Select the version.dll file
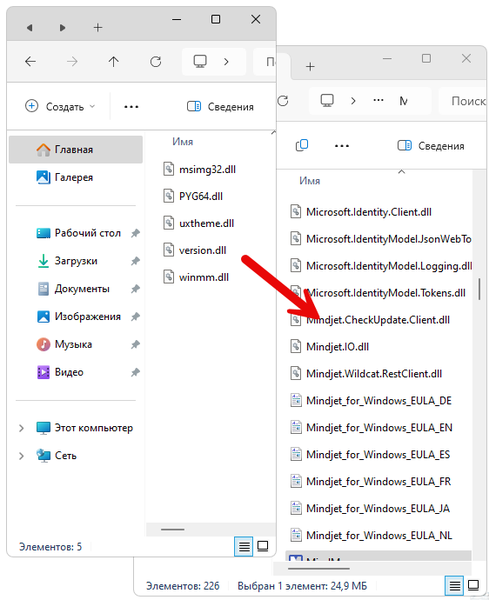Viewport: 489px width, 600px height. pyautogui.click(x=195, y=250)
